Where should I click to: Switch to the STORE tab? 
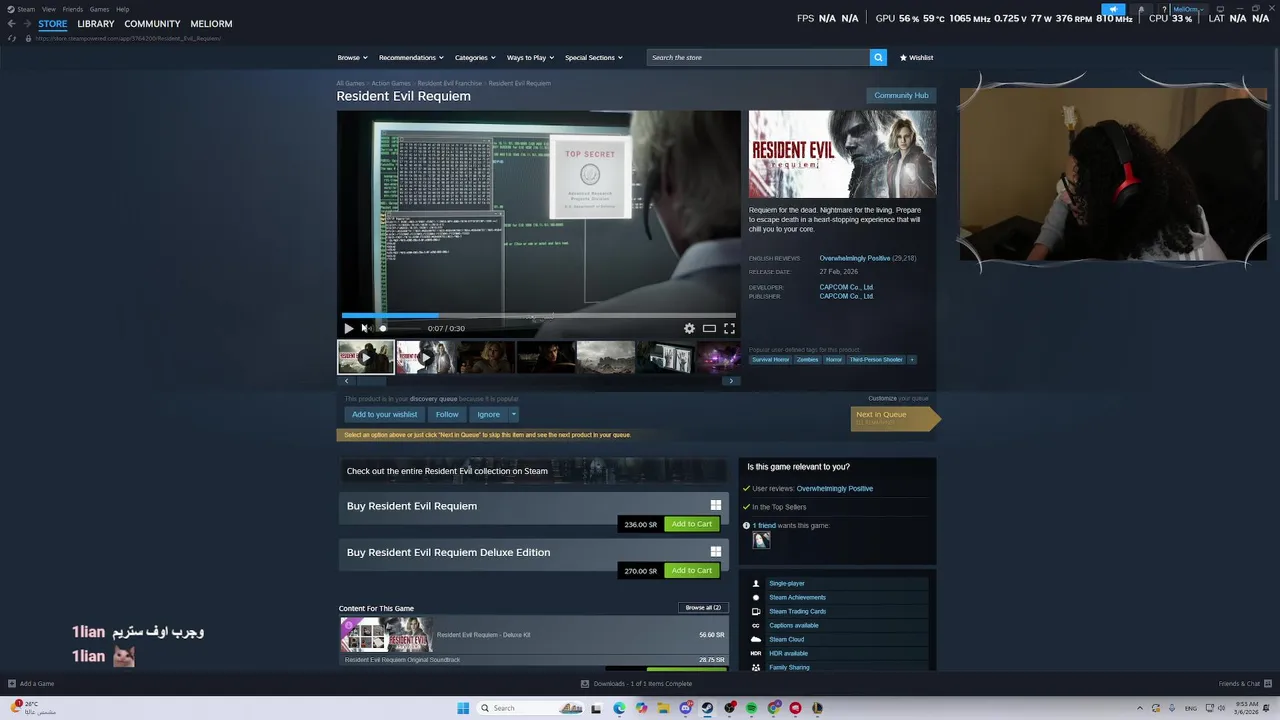pos(53,24)
